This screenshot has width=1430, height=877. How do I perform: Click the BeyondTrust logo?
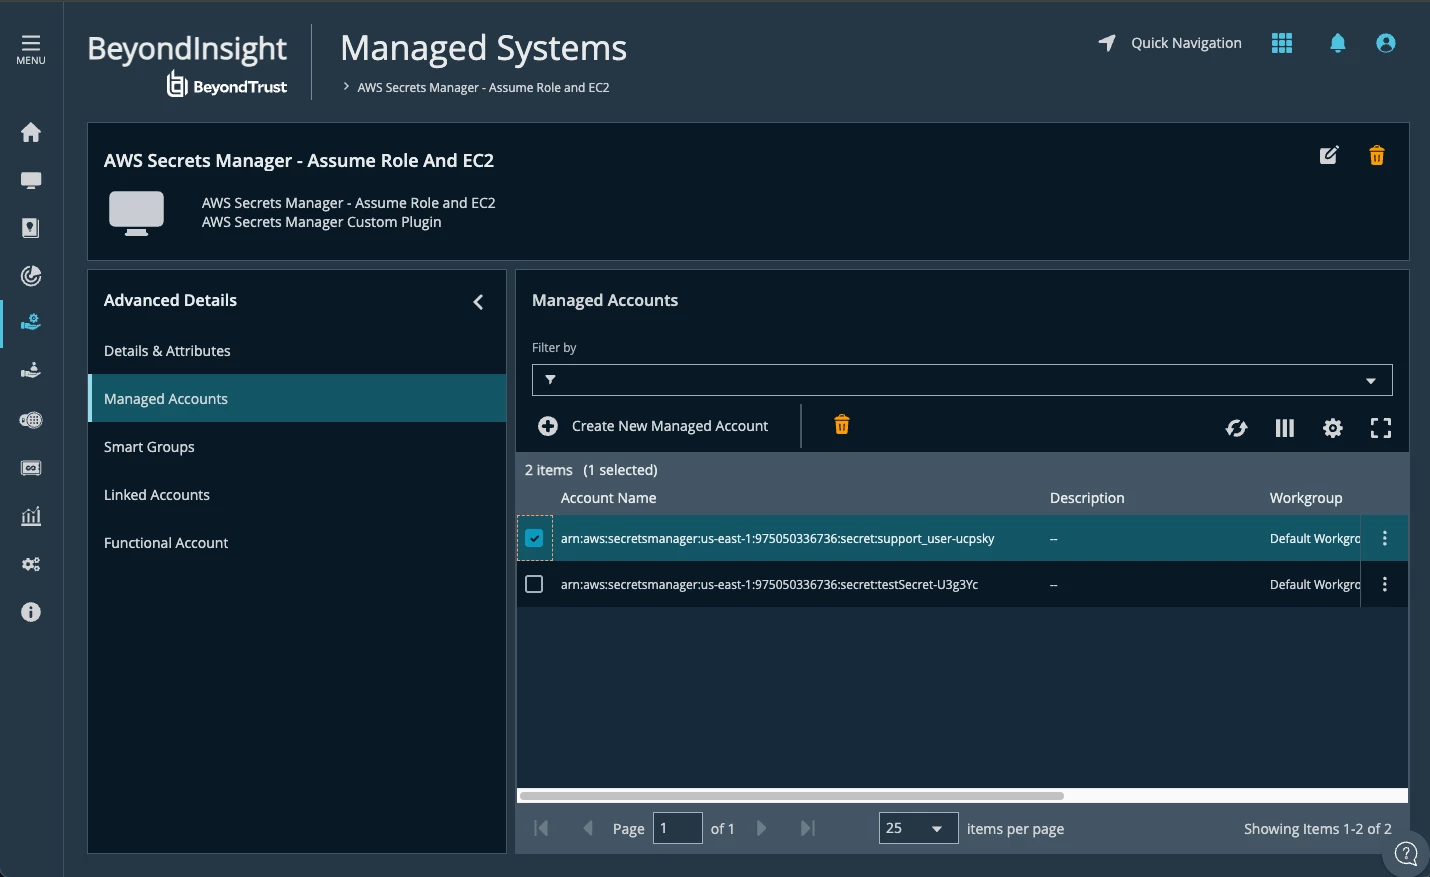(227, 85)
